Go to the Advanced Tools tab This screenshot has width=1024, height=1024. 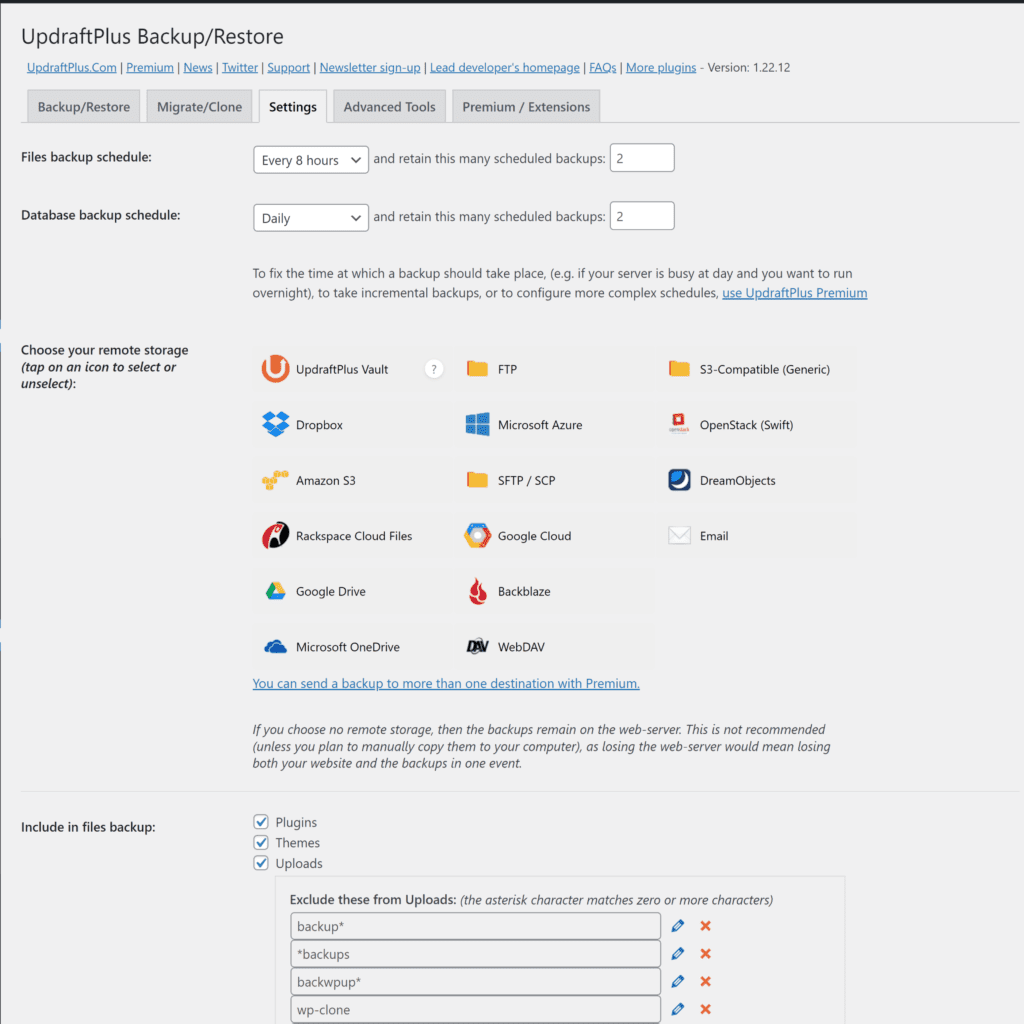click(x=389, y=106)
